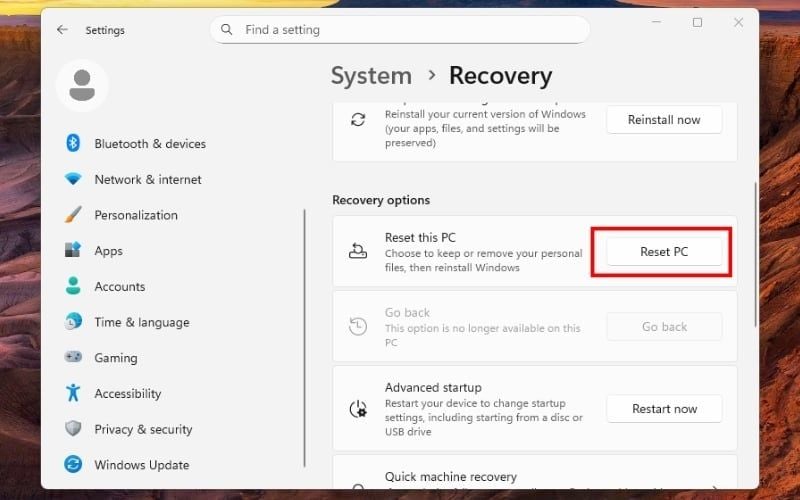Click the Accounts person icon
Viewport: 800px width, 500px height.
[x=73, y=286]
